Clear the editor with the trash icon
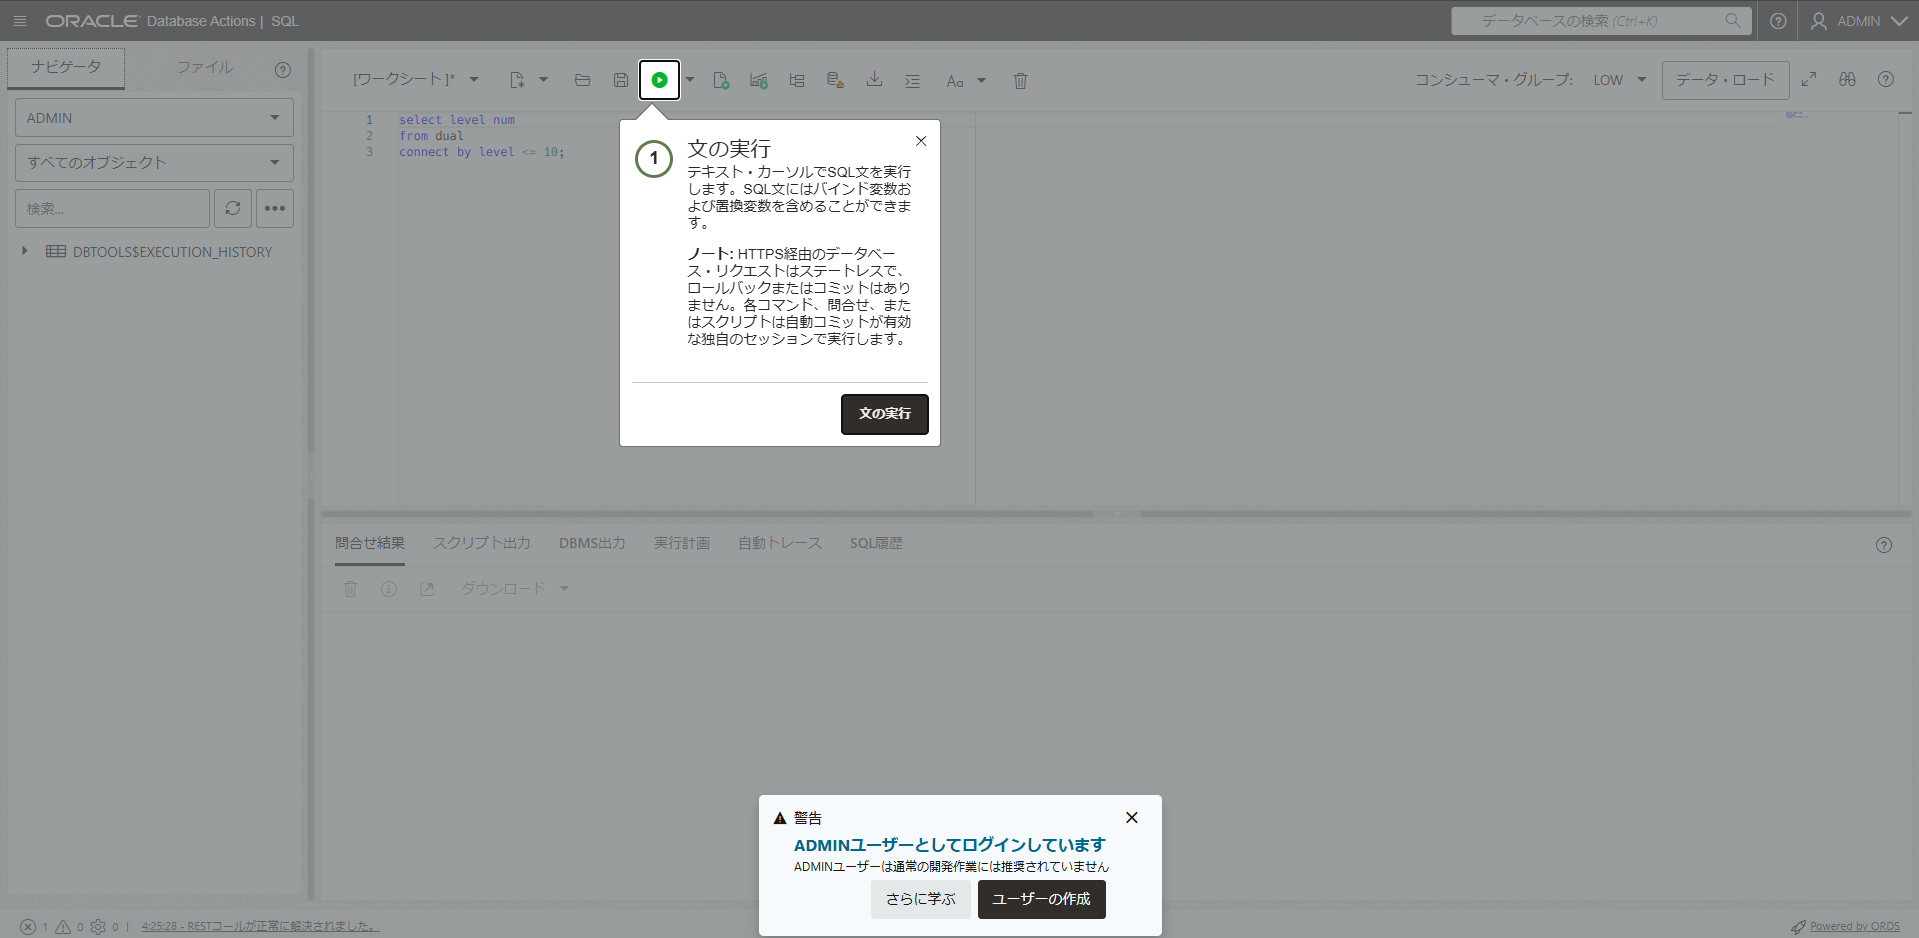The image size is (1919, 938). 1020,81
